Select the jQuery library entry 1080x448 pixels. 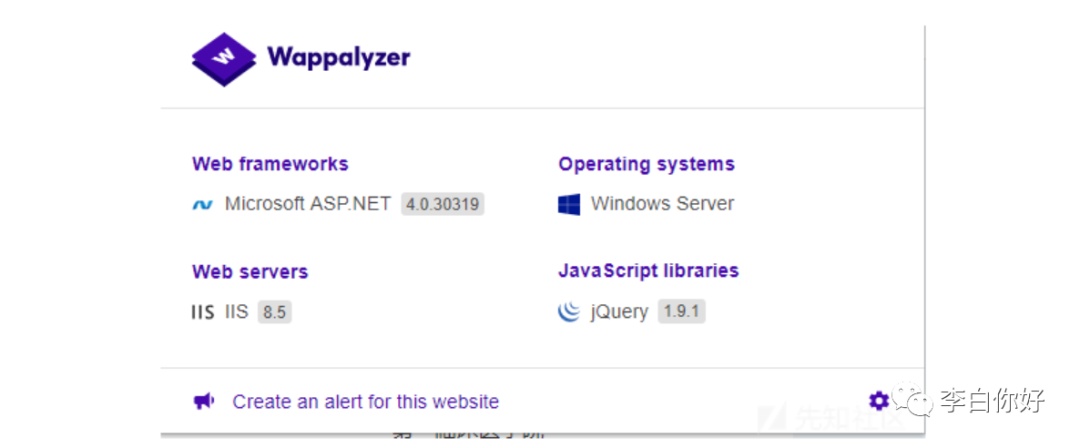[x=619, y=312]
